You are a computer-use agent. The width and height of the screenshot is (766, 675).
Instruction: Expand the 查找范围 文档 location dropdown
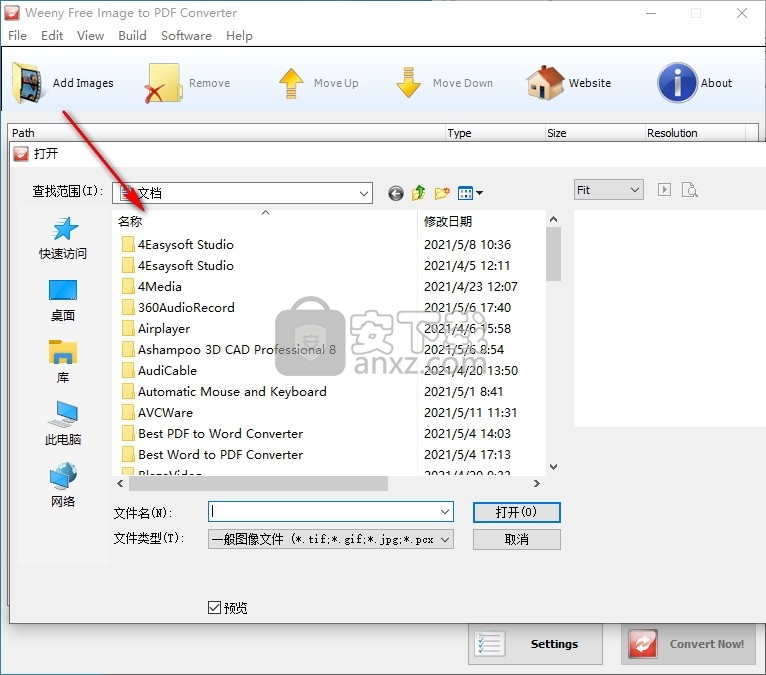363,193
